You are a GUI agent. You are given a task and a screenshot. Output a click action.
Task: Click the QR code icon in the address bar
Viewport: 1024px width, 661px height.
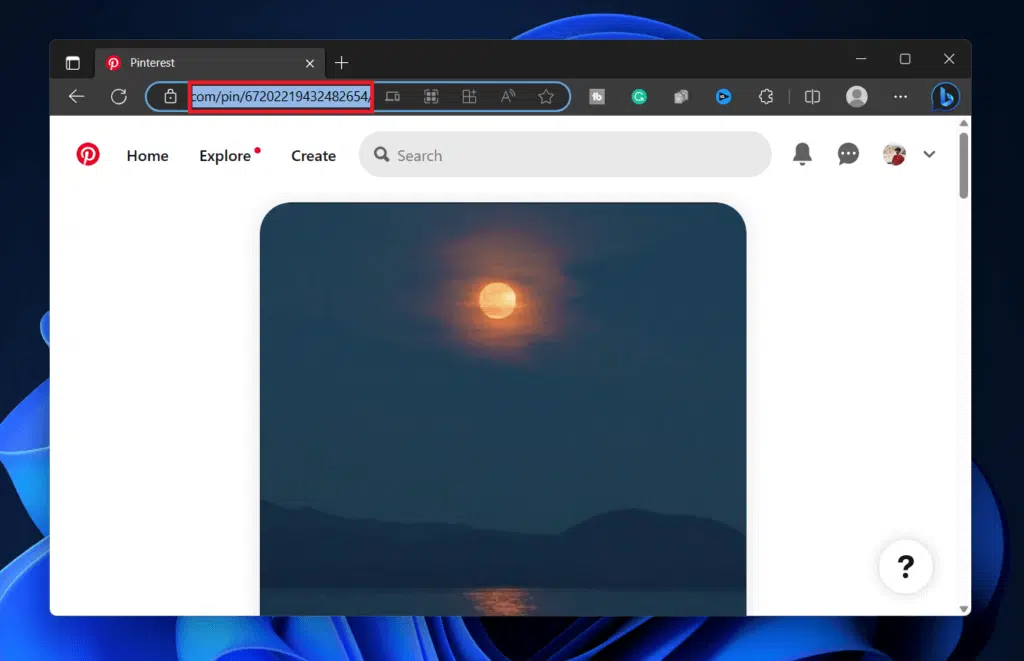pyautogui.click(x=431, y=97)
